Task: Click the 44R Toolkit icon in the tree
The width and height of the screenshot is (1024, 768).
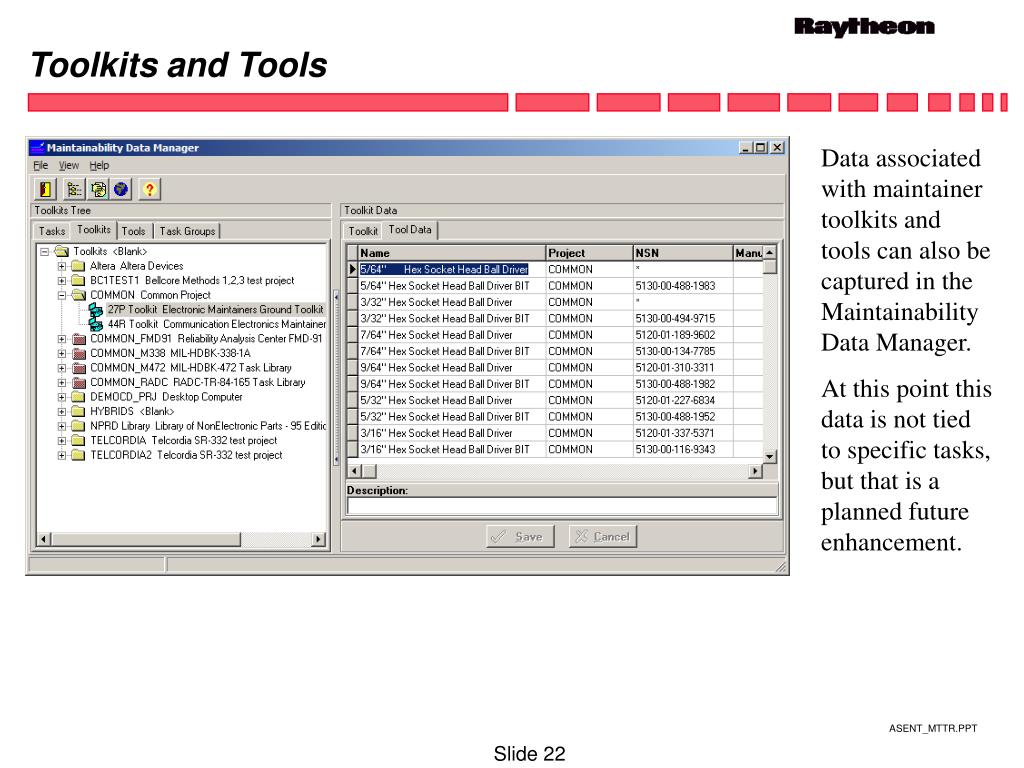Action: (x=96, y=324)
